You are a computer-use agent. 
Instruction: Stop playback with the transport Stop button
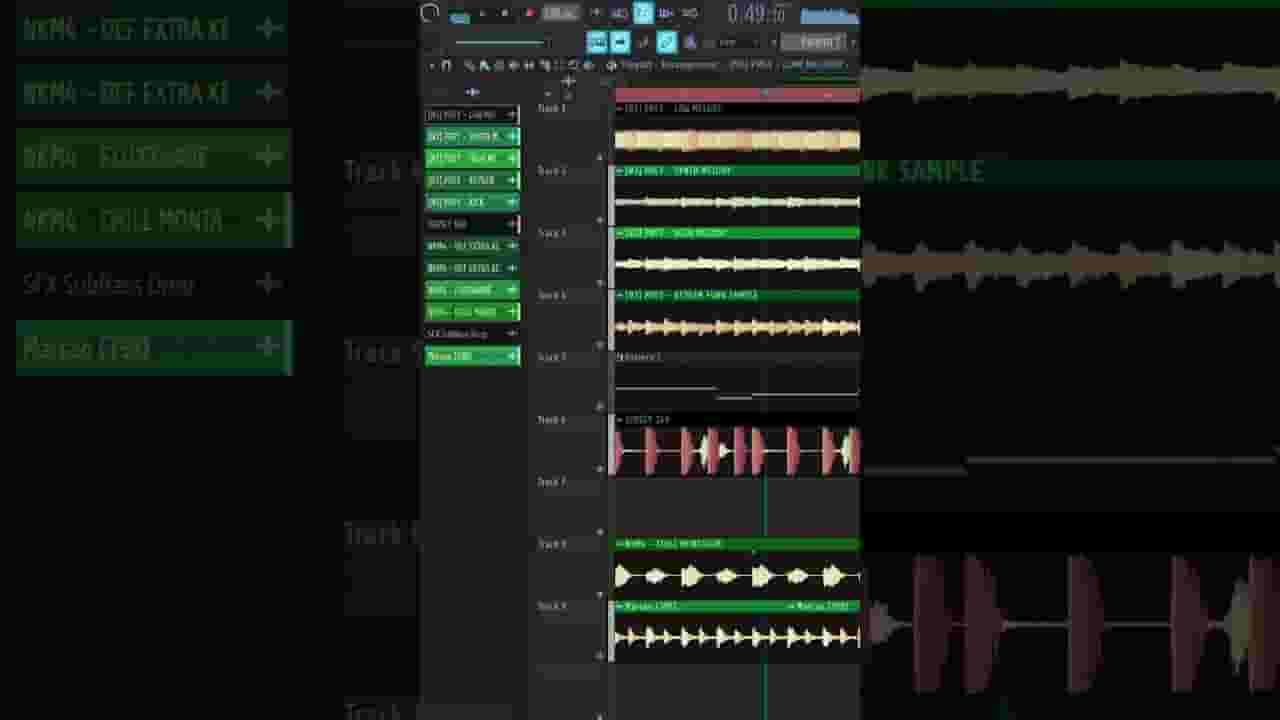[505, 13]
